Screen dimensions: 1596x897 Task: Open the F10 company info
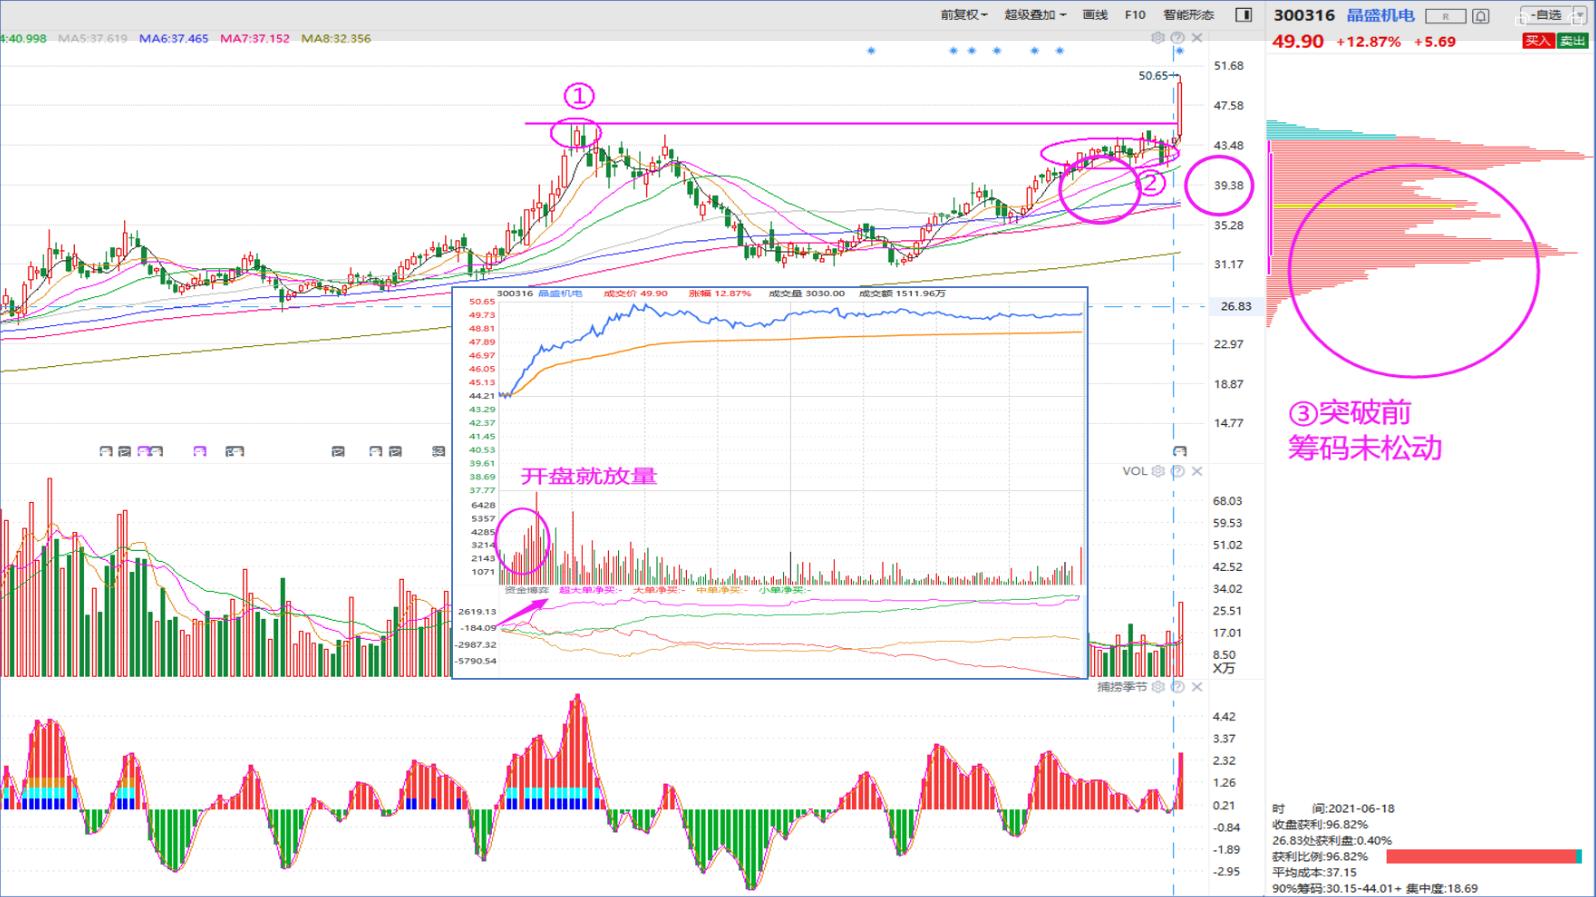coord(1135,15)
